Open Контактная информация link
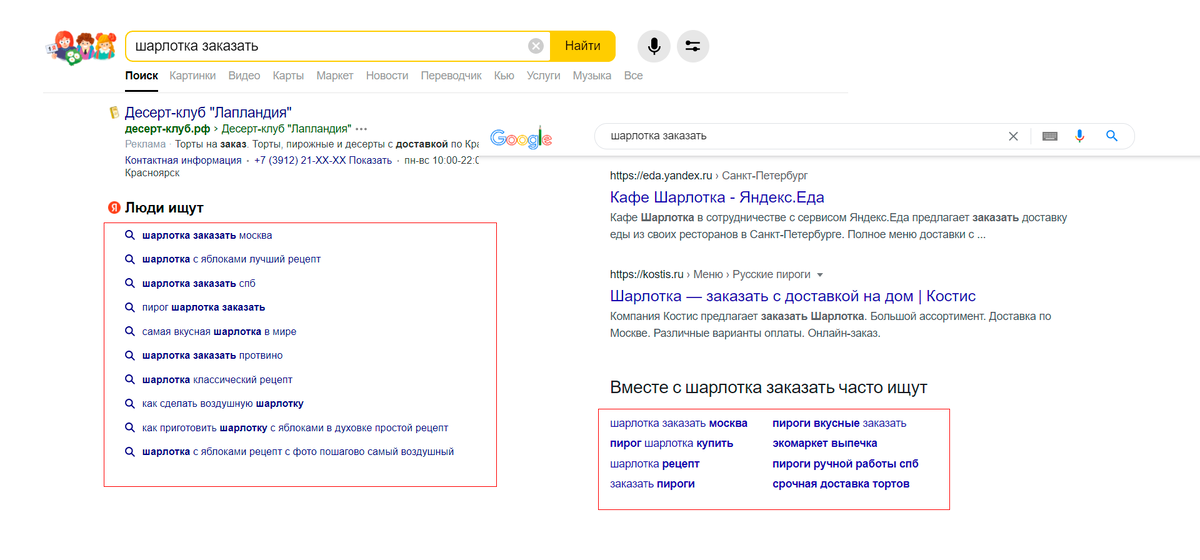The height and width of the screenshot is (560, 1200). tap(184, 160)
